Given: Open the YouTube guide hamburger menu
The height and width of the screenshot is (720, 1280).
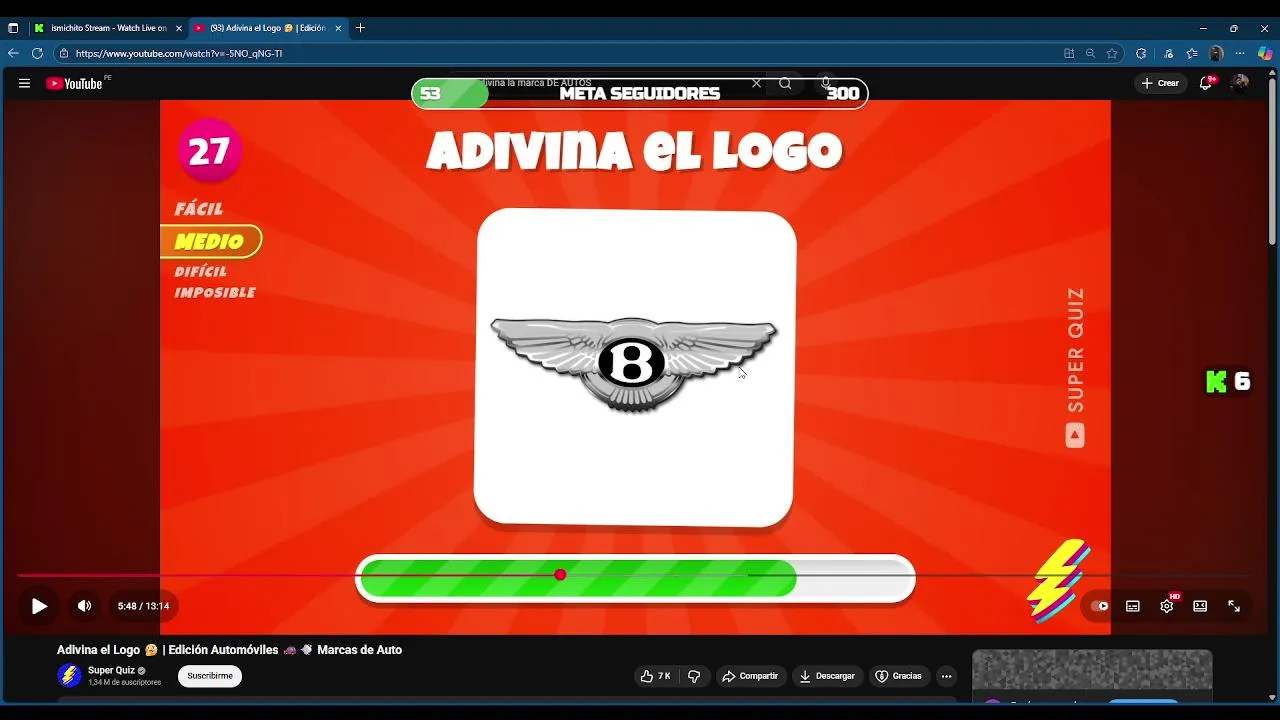Looking at the screenshot, I should click(x=24, y=83).
